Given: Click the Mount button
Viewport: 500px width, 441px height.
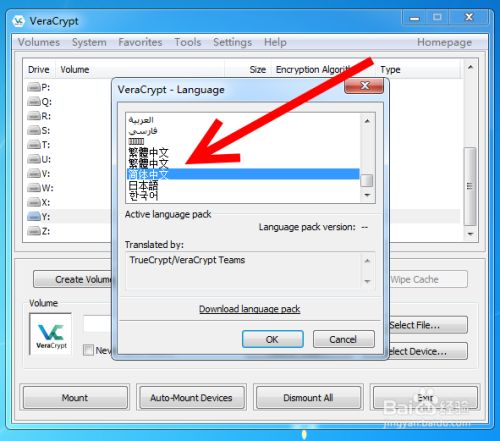Looking at the screenshot, I should [75, 398].
